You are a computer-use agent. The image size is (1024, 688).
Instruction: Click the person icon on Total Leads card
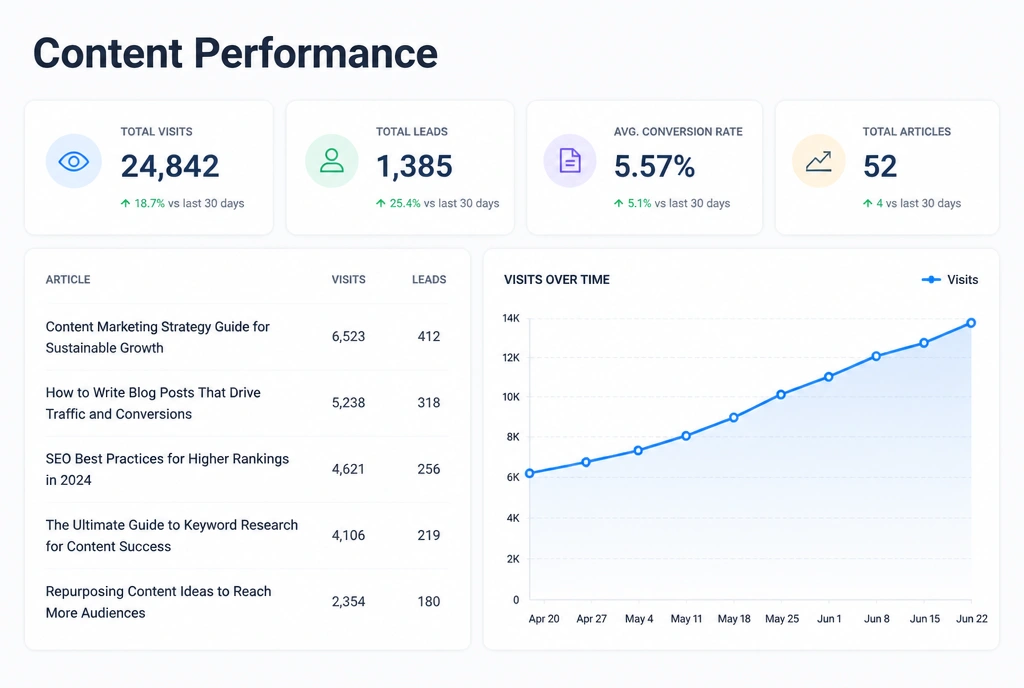coord(332,161)
